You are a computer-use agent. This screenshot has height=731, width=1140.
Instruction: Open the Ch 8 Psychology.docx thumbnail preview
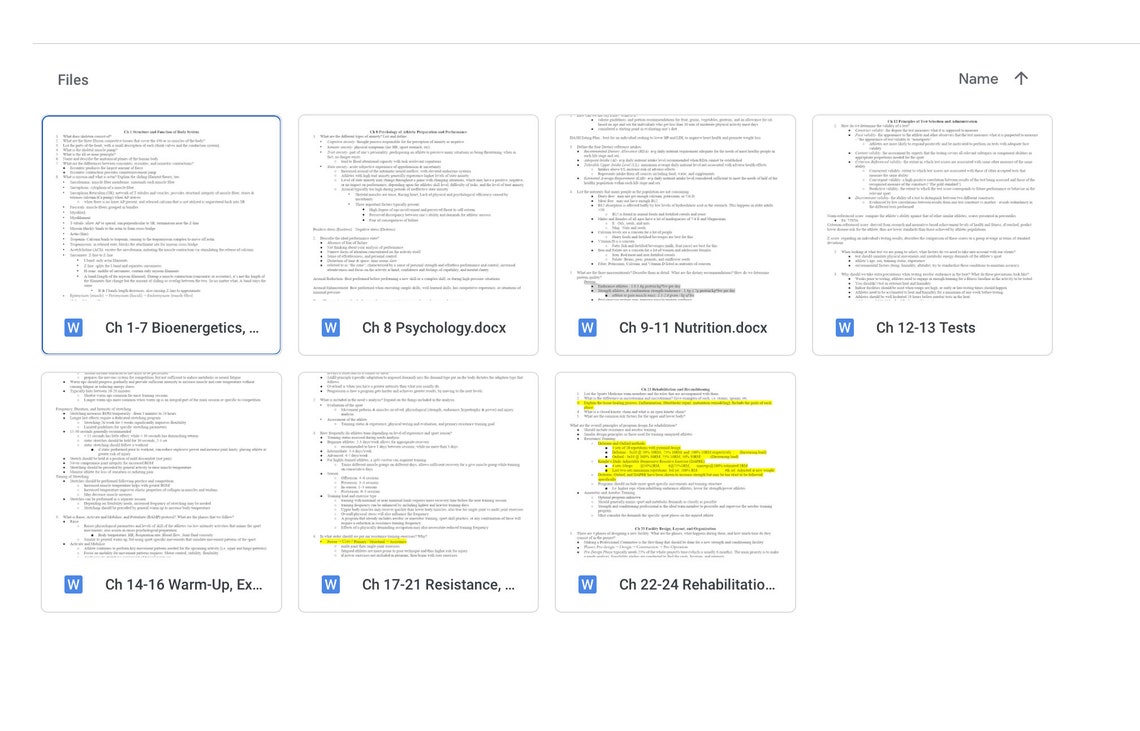pos(418,210)
